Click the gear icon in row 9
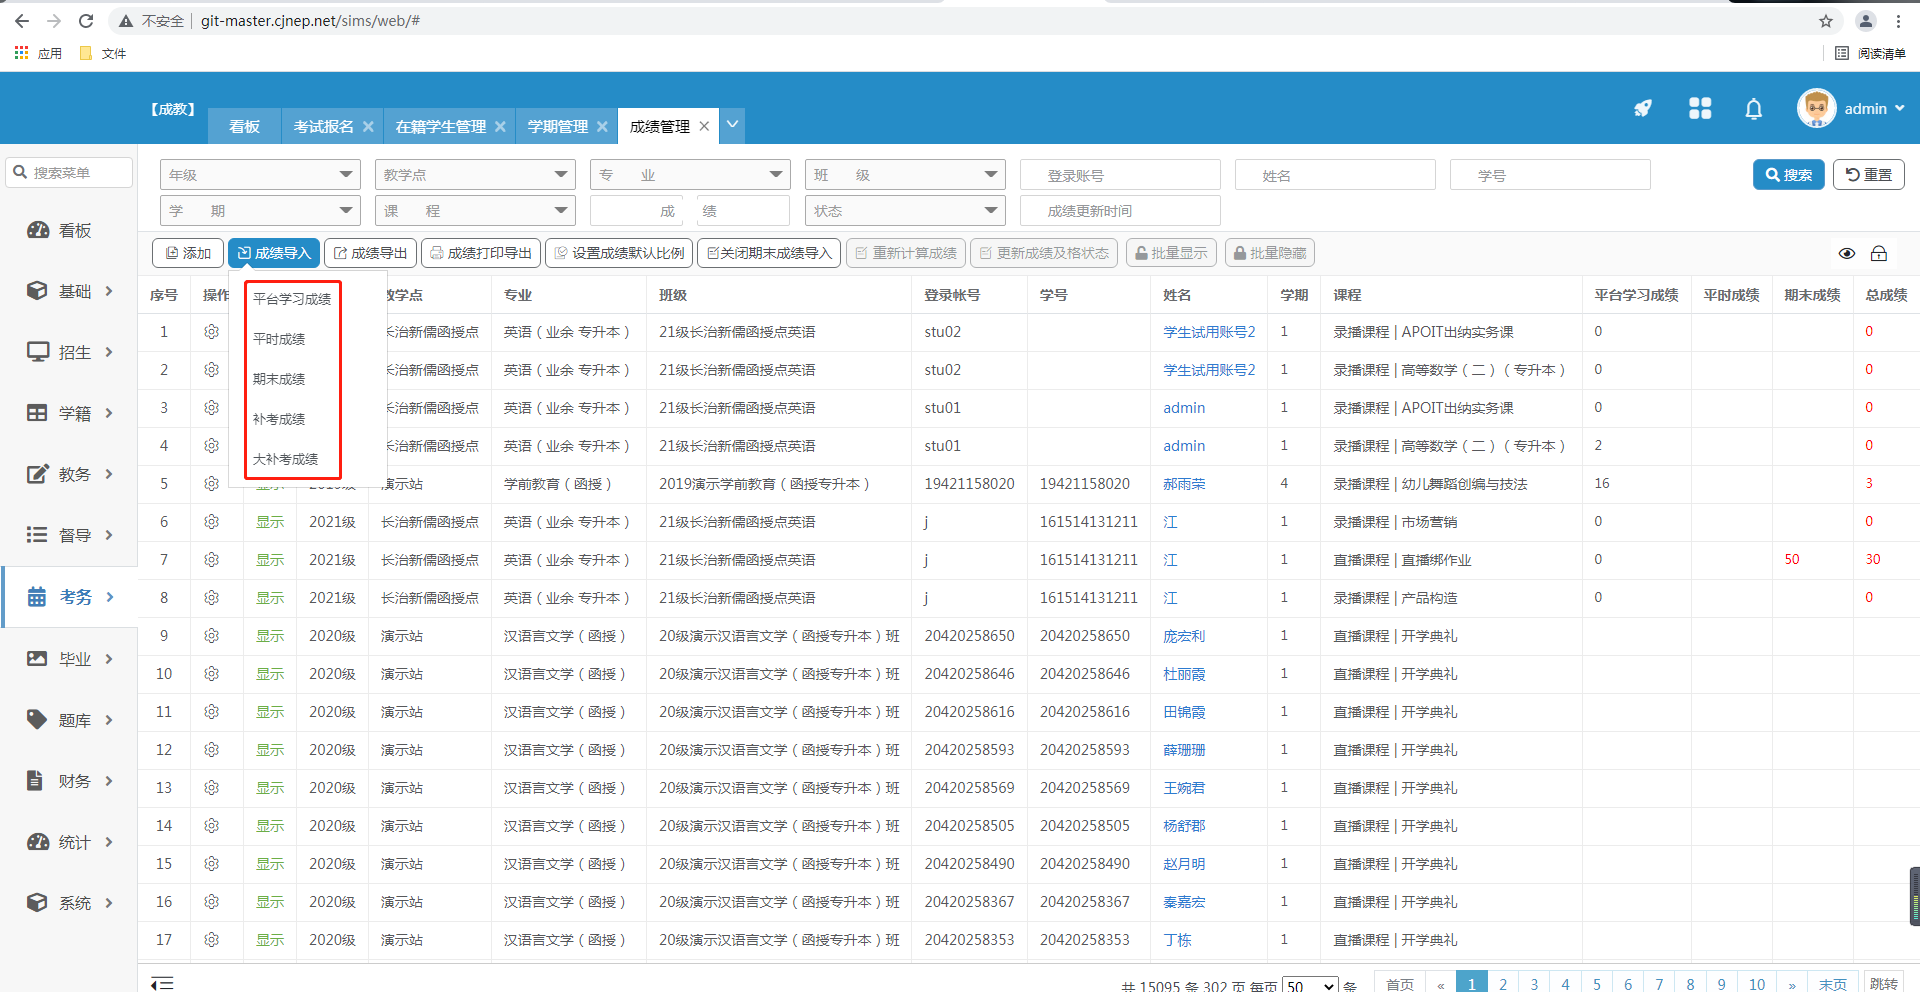Image resolution: width=1920 pixels, height=992 pixels. tap(211, 636)
